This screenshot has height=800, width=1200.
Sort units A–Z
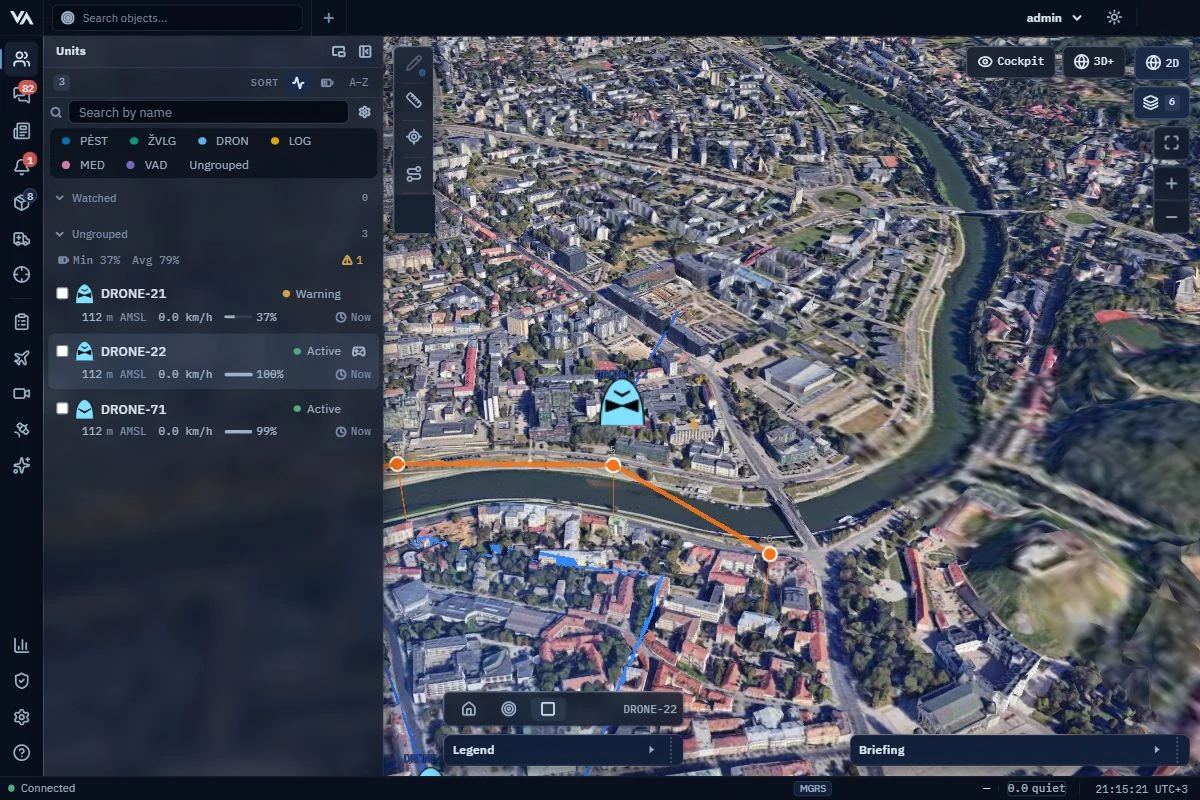(358, 82)
